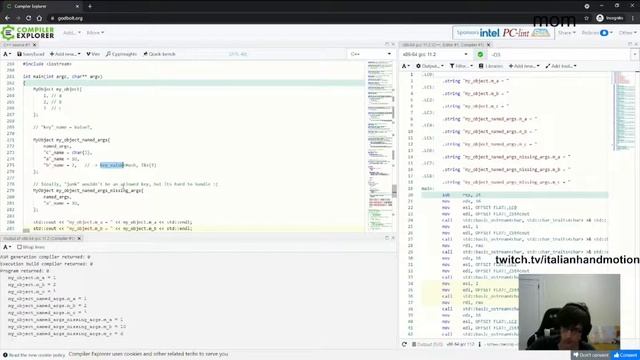Close the Compiler Explorer browser tab
This screenshot has width=640, height=360.
coord(78,6)
